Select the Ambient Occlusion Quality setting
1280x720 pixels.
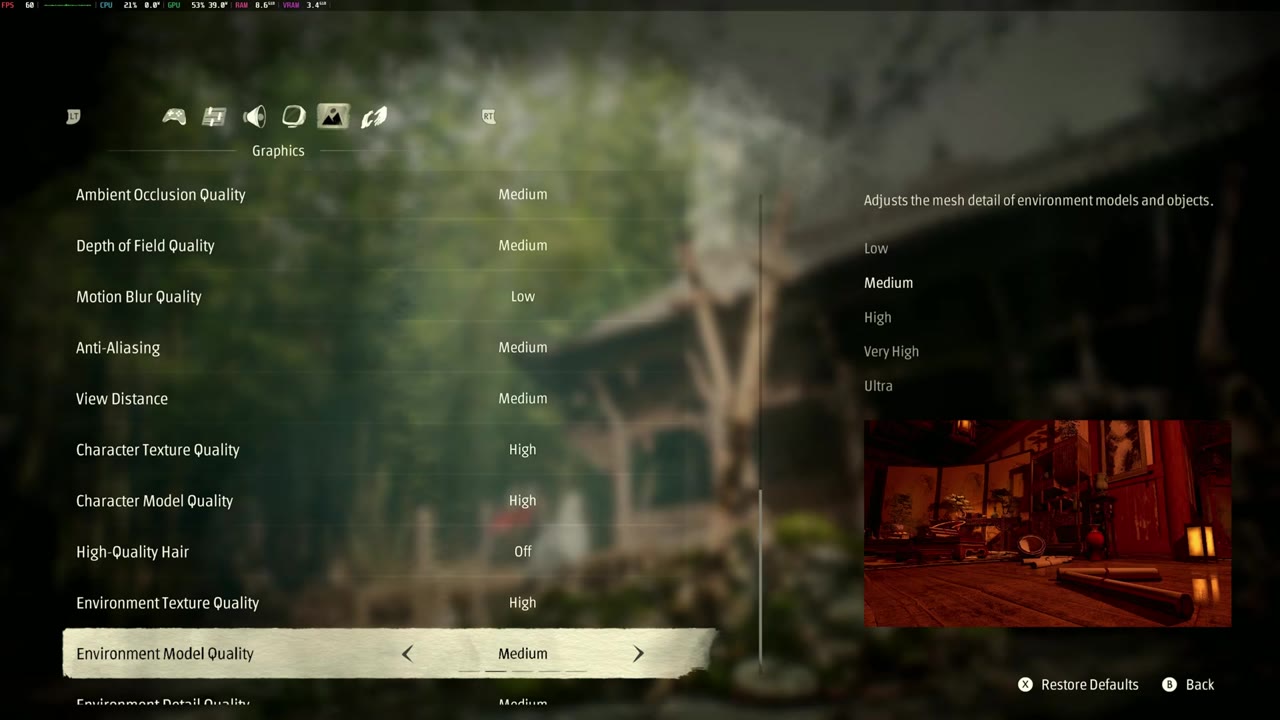click(390, 195)
